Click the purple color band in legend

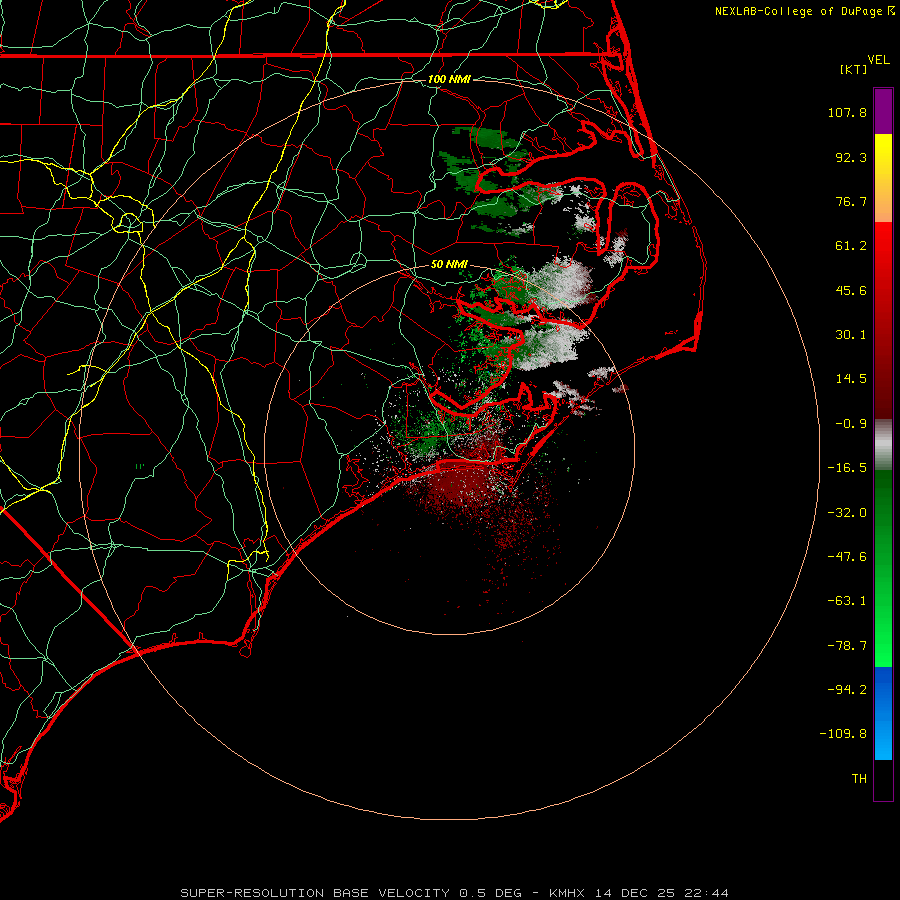coord(883,111)
